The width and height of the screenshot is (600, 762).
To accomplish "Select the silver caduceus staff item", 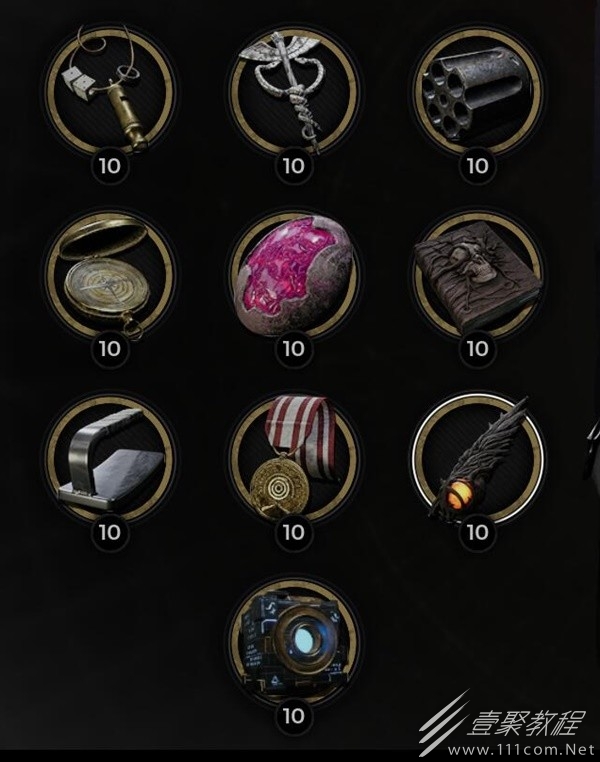I will point(293,91).
